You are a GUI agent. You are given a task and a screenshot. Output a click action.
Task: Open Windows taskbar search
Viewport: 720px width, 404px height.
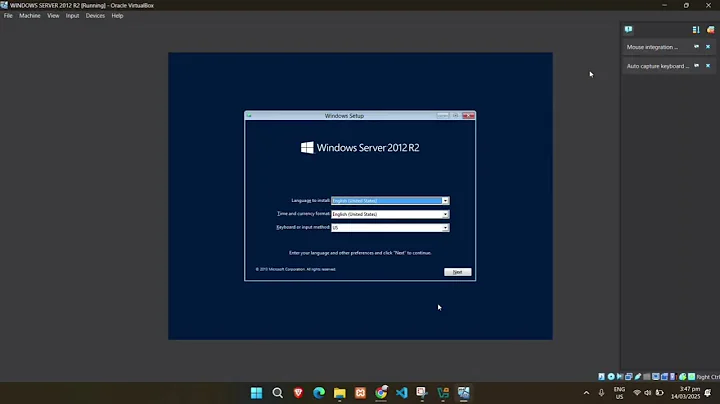pos(277,393)
